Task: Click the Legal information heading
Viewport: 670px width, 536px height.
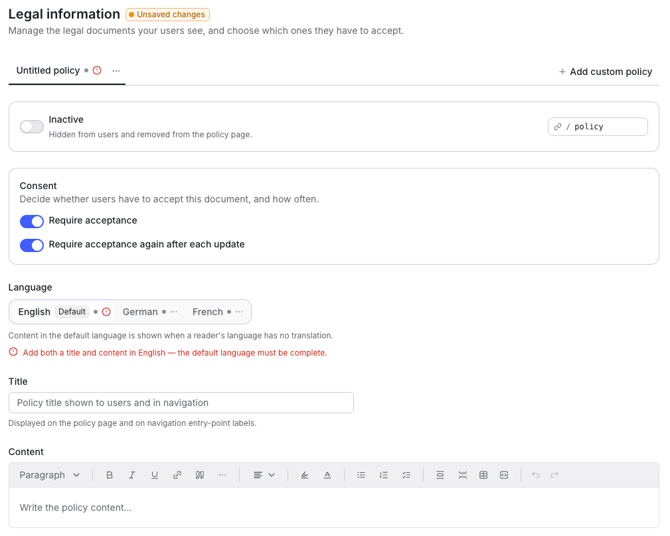Action: point(64,14)
